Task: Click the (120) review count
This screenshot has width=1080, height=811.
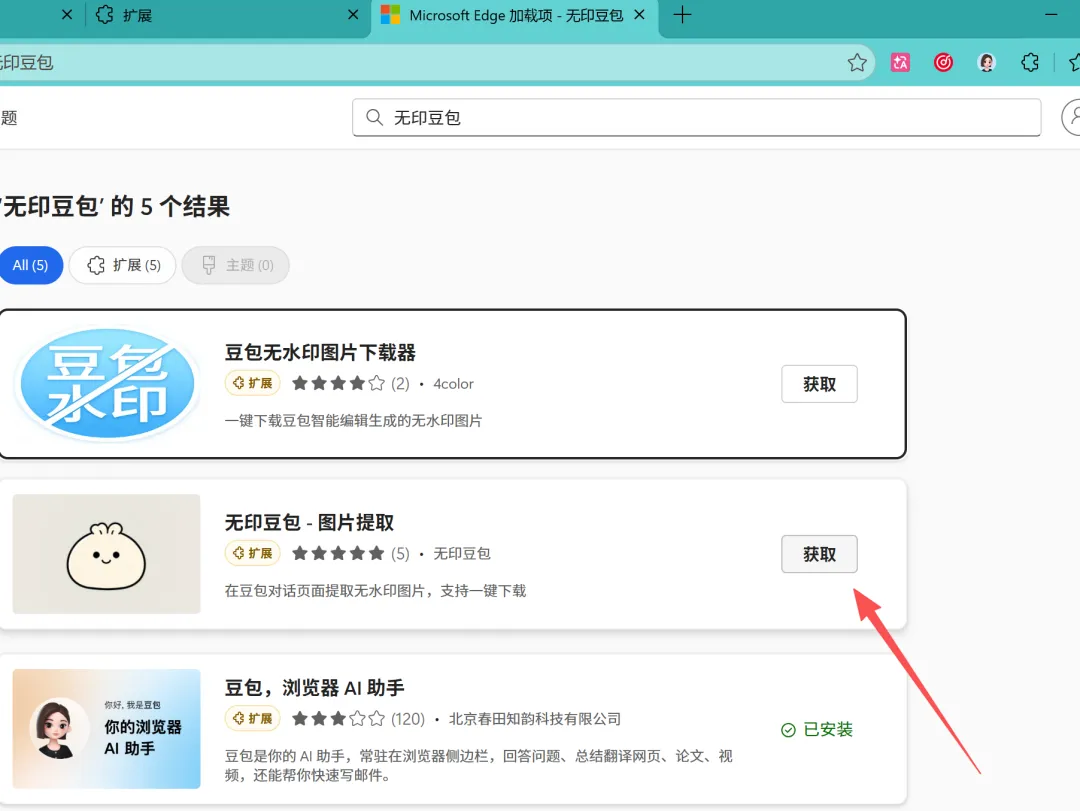Action: [408, 719]
